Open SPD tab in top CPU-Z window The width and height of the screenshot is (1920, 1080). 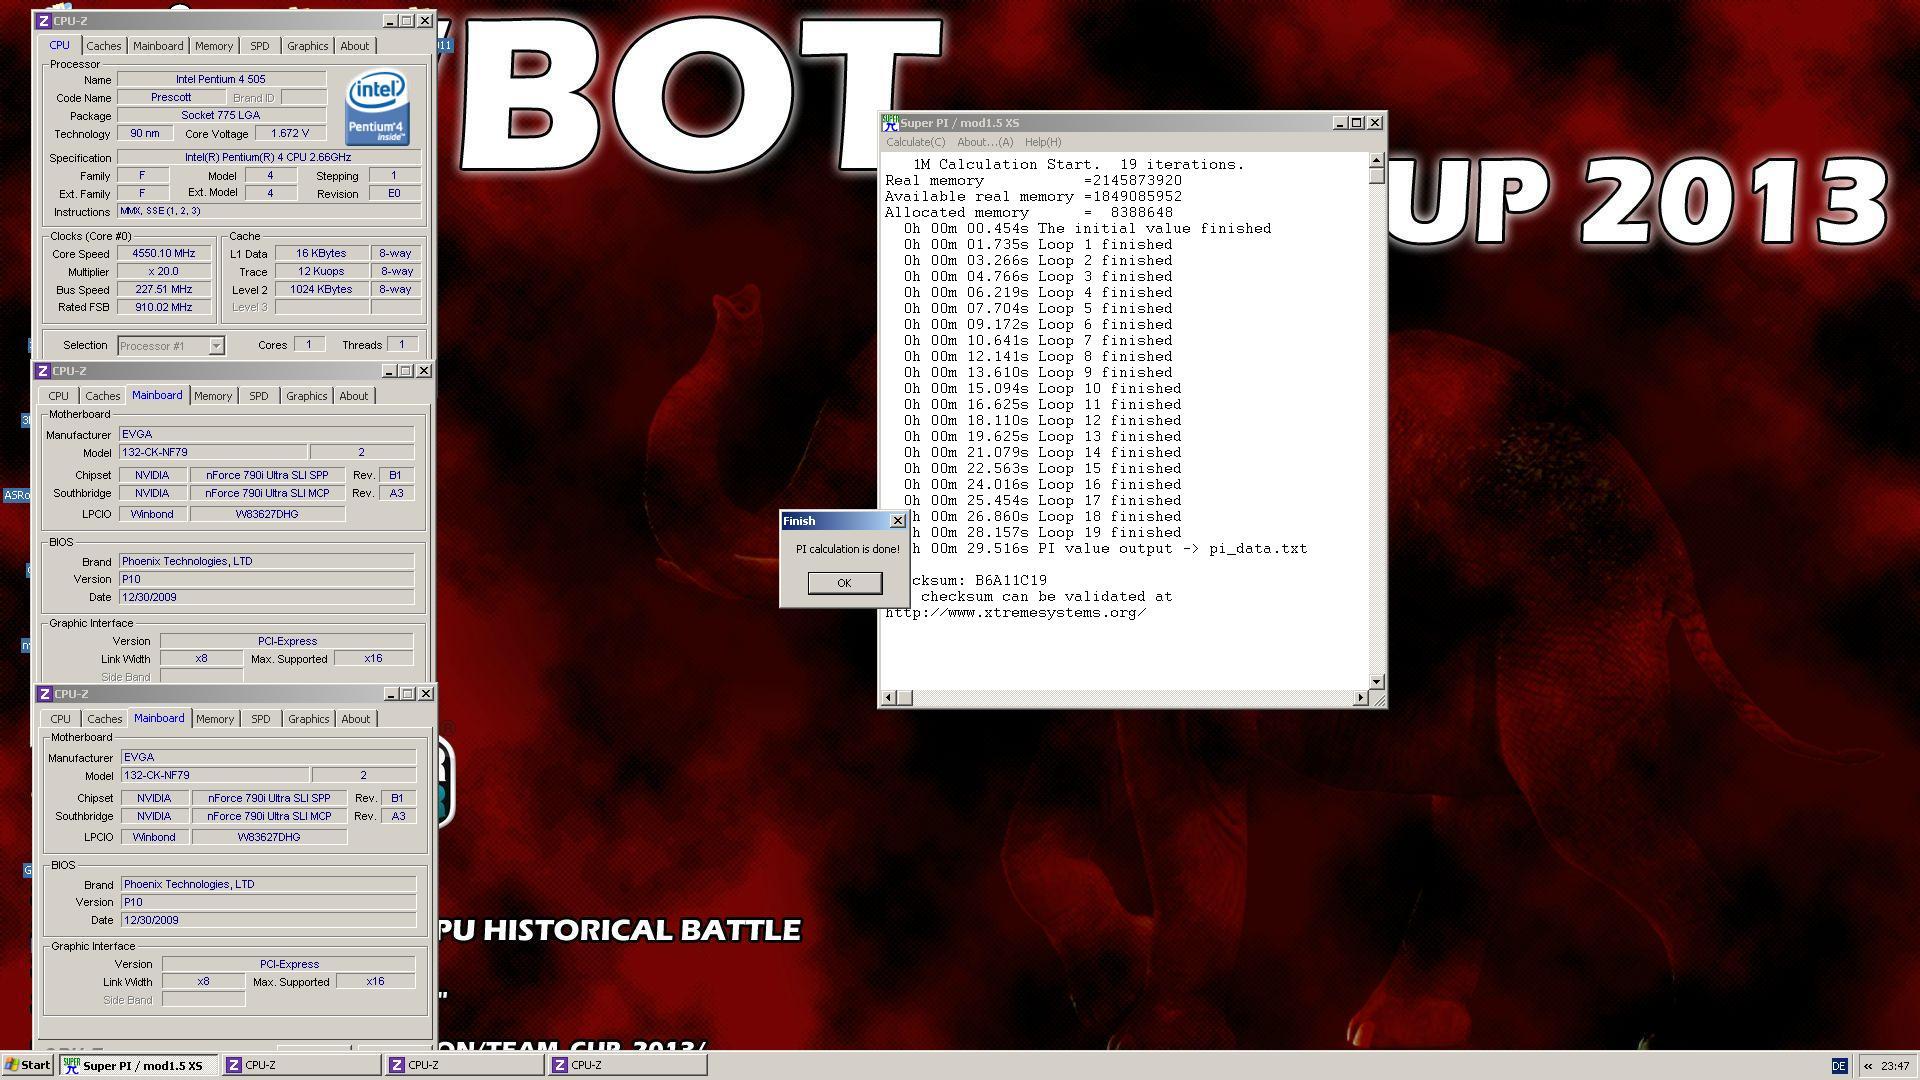point(260,46)
